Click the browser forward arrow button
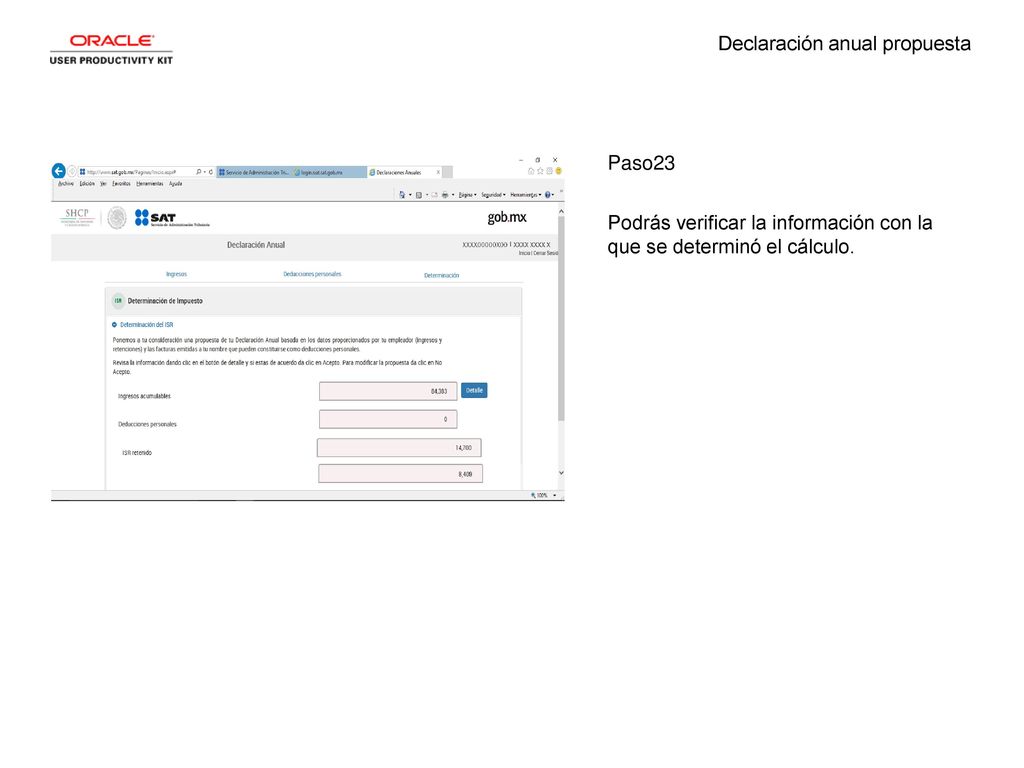Screen dimensions: 1024x768 72,172
